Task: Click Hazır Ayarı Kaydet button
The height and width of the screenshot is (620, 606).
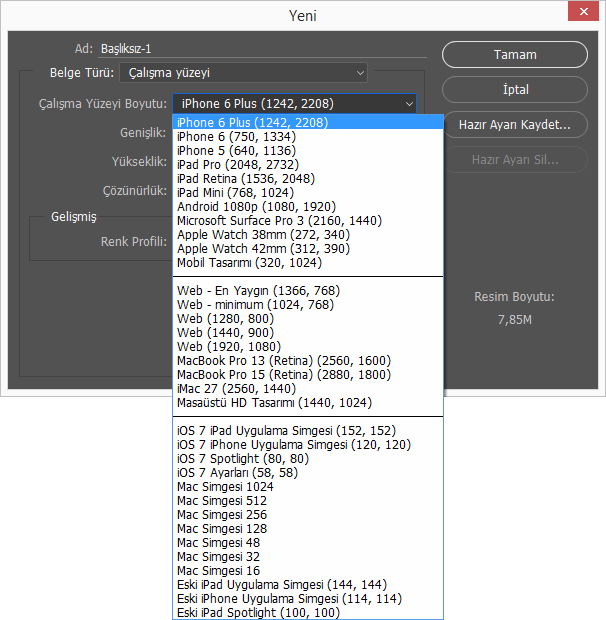Action: pyautogui.click(x=515, y=125)
